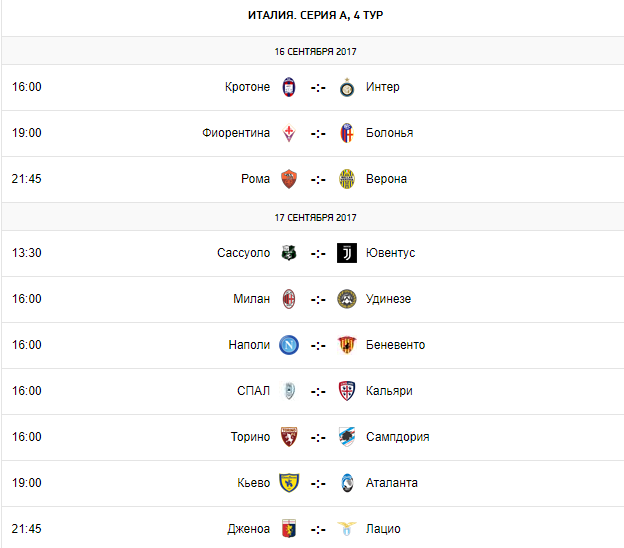Click the Fiorentina club crest icon

click(289, 133)
